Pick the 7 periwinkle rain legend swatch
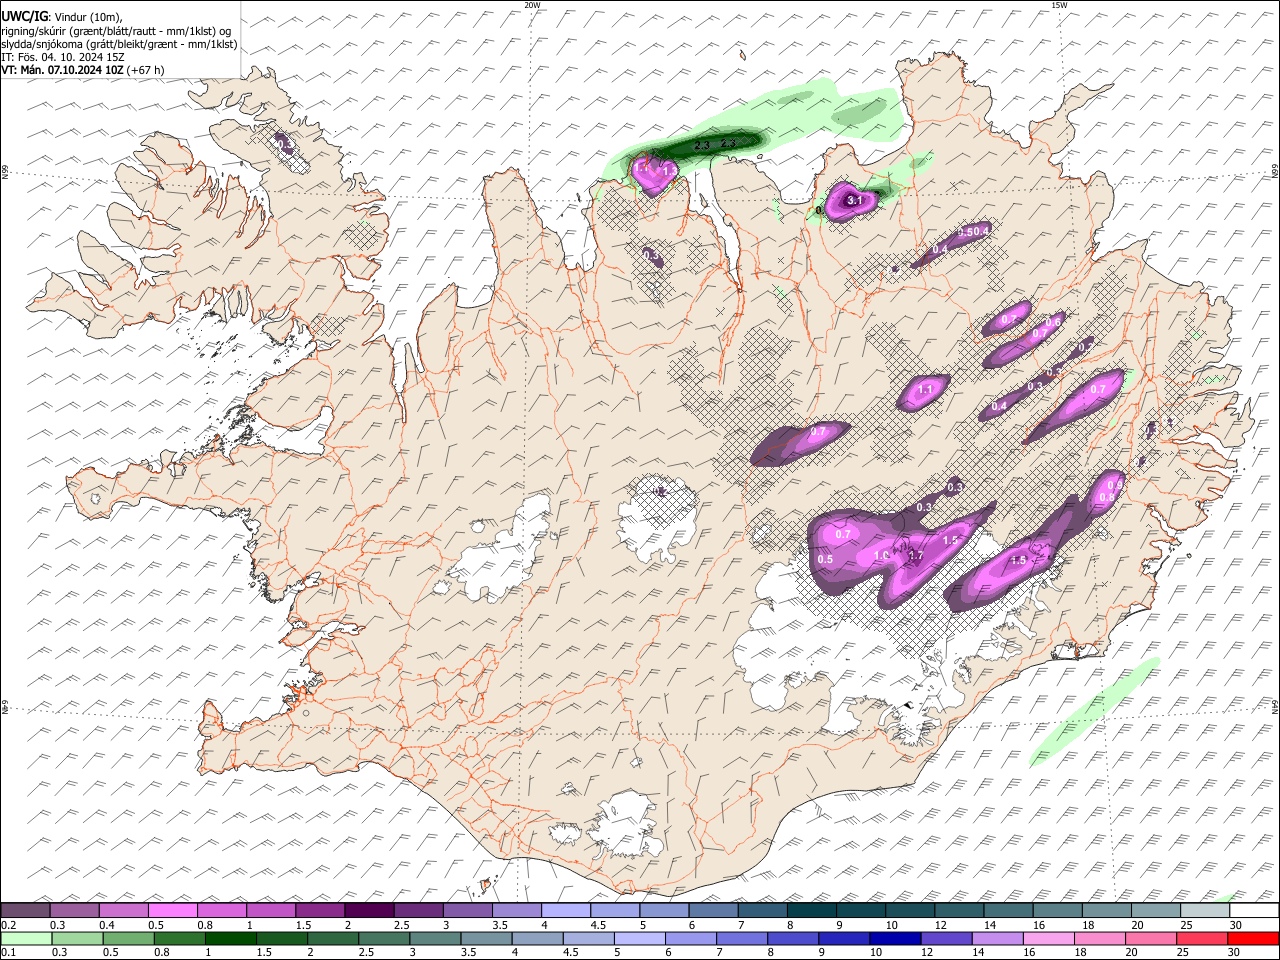 [742, 939]
